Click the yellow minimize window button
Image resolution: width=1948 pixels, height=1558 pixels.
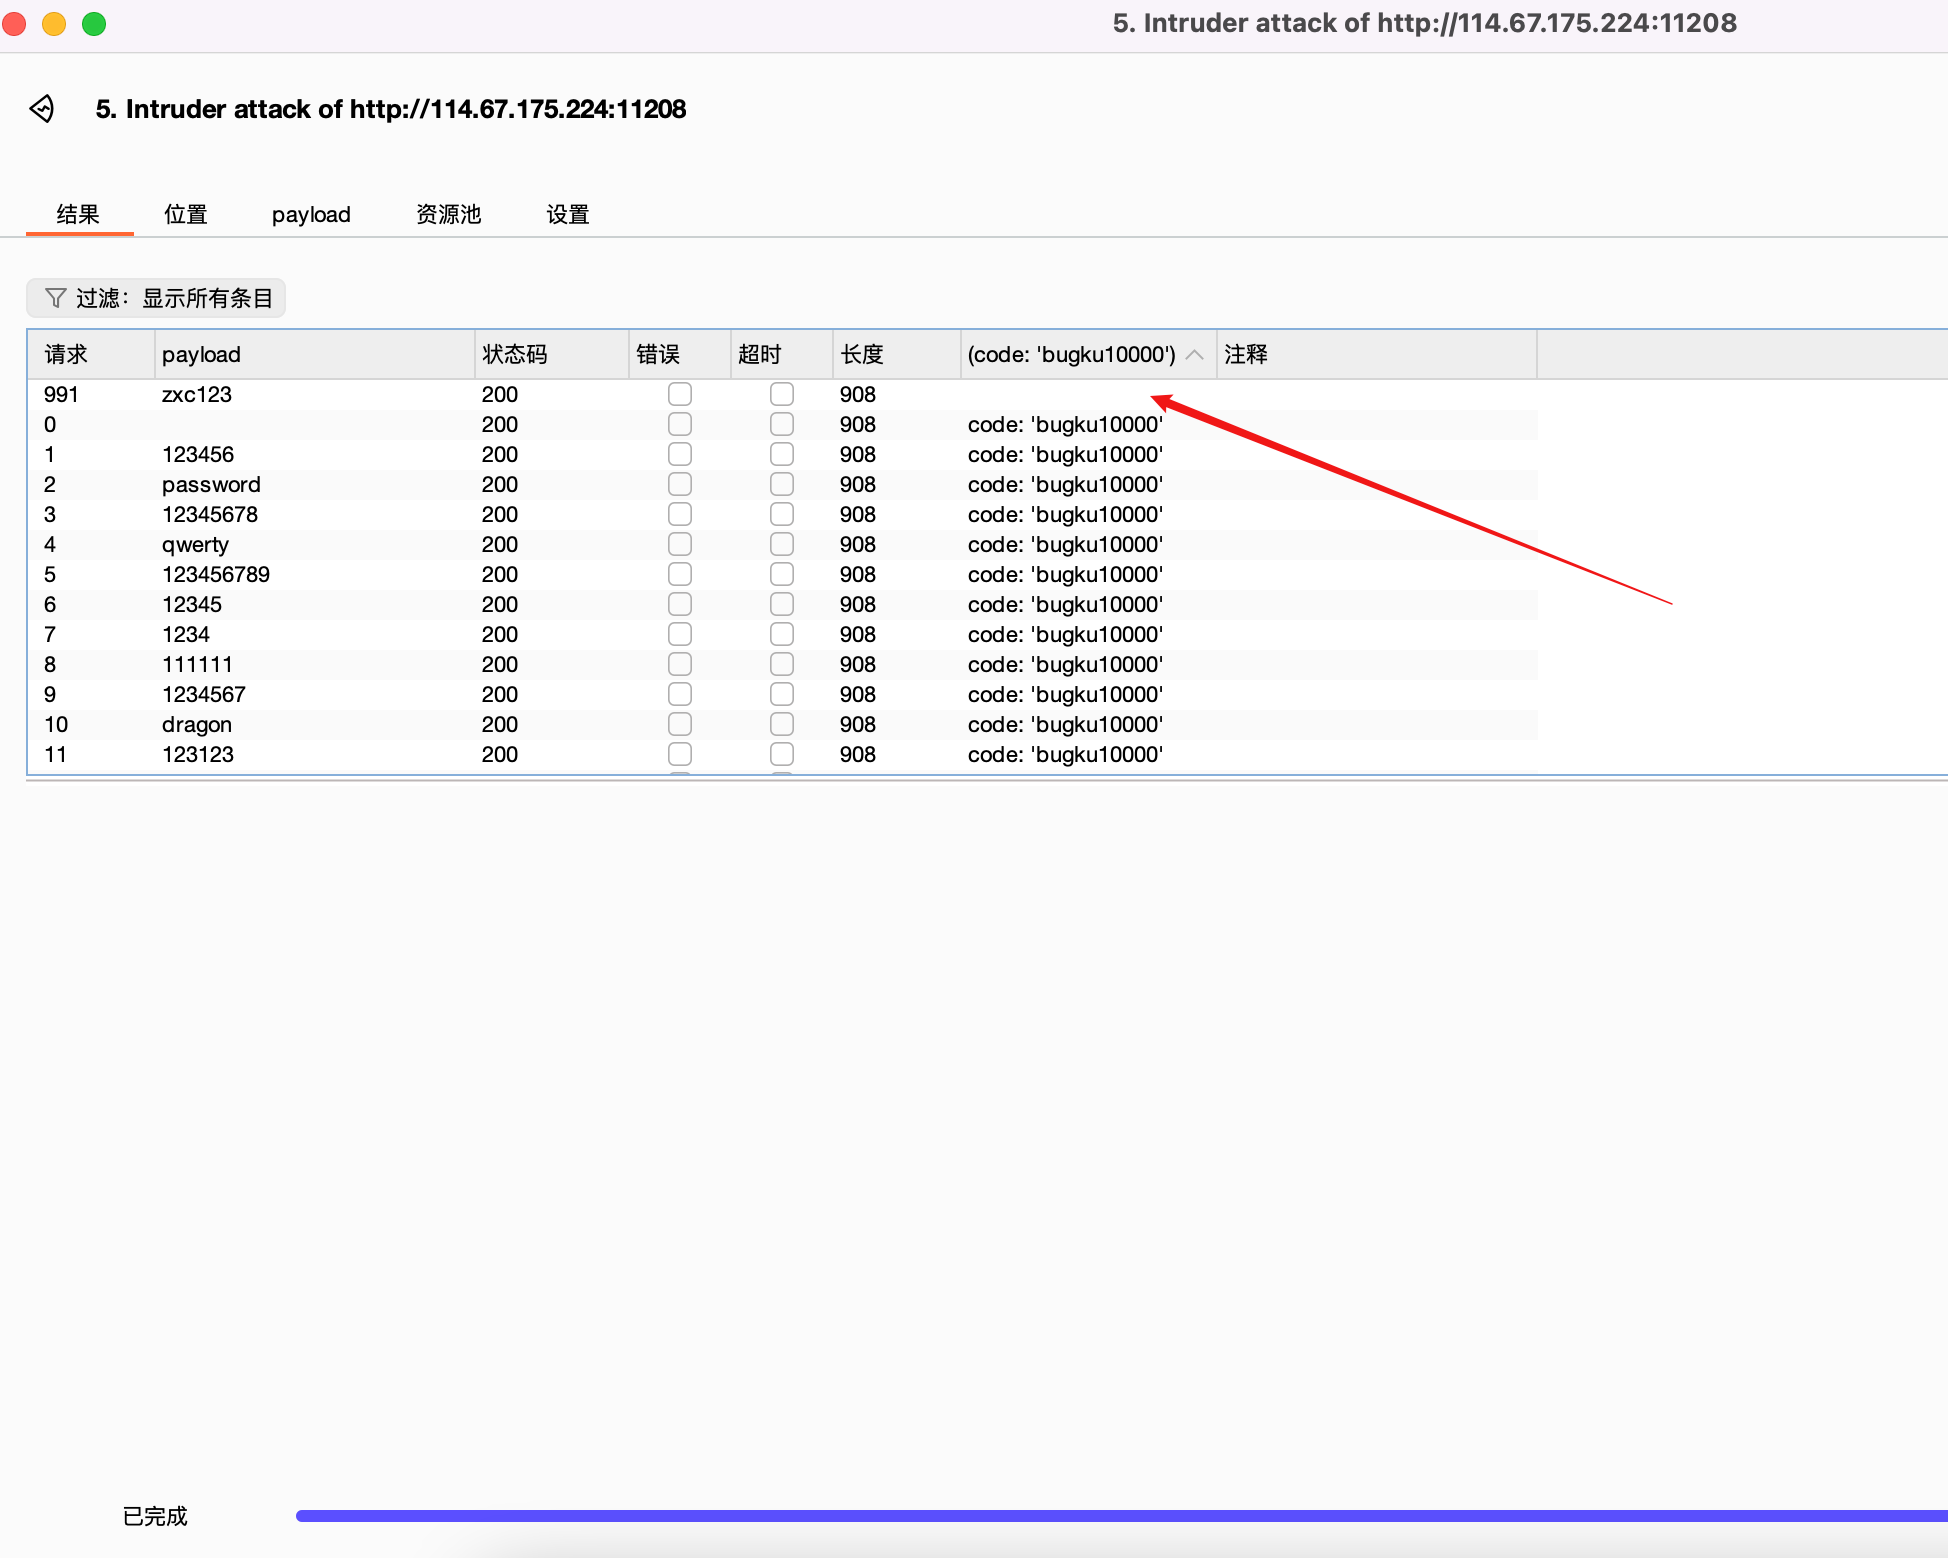tap(54, 23)
